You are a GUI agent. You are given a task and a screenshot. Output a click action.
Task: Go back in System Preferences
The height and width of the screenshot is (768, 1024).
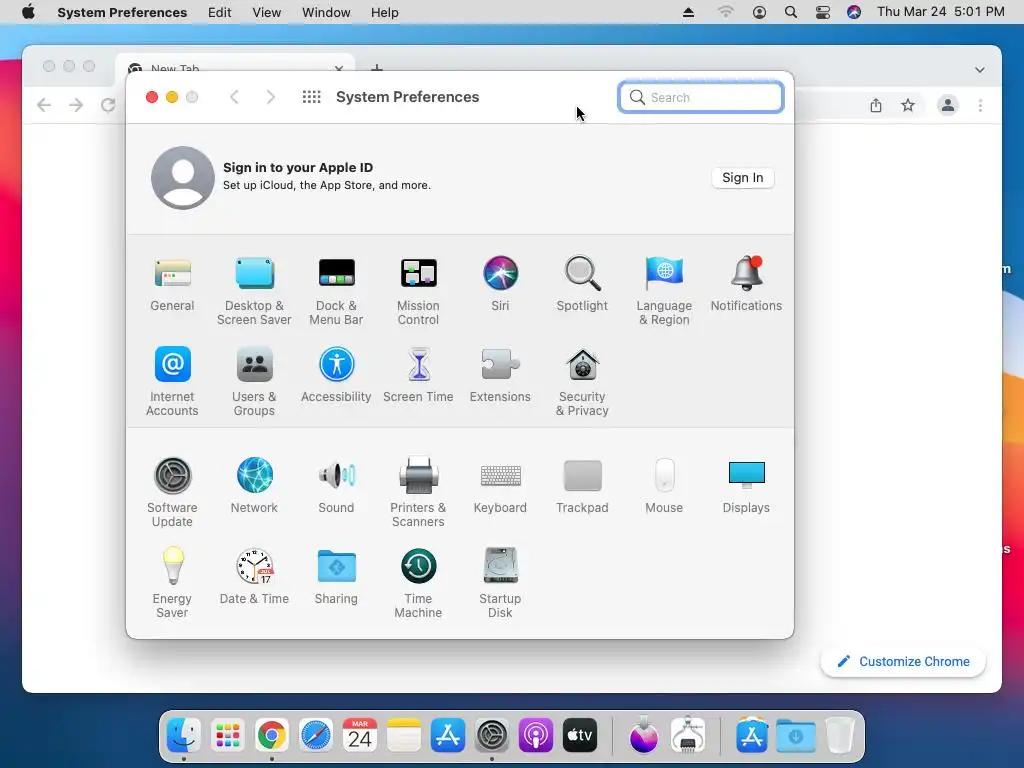pyautogui.click(x=234, y=97)
